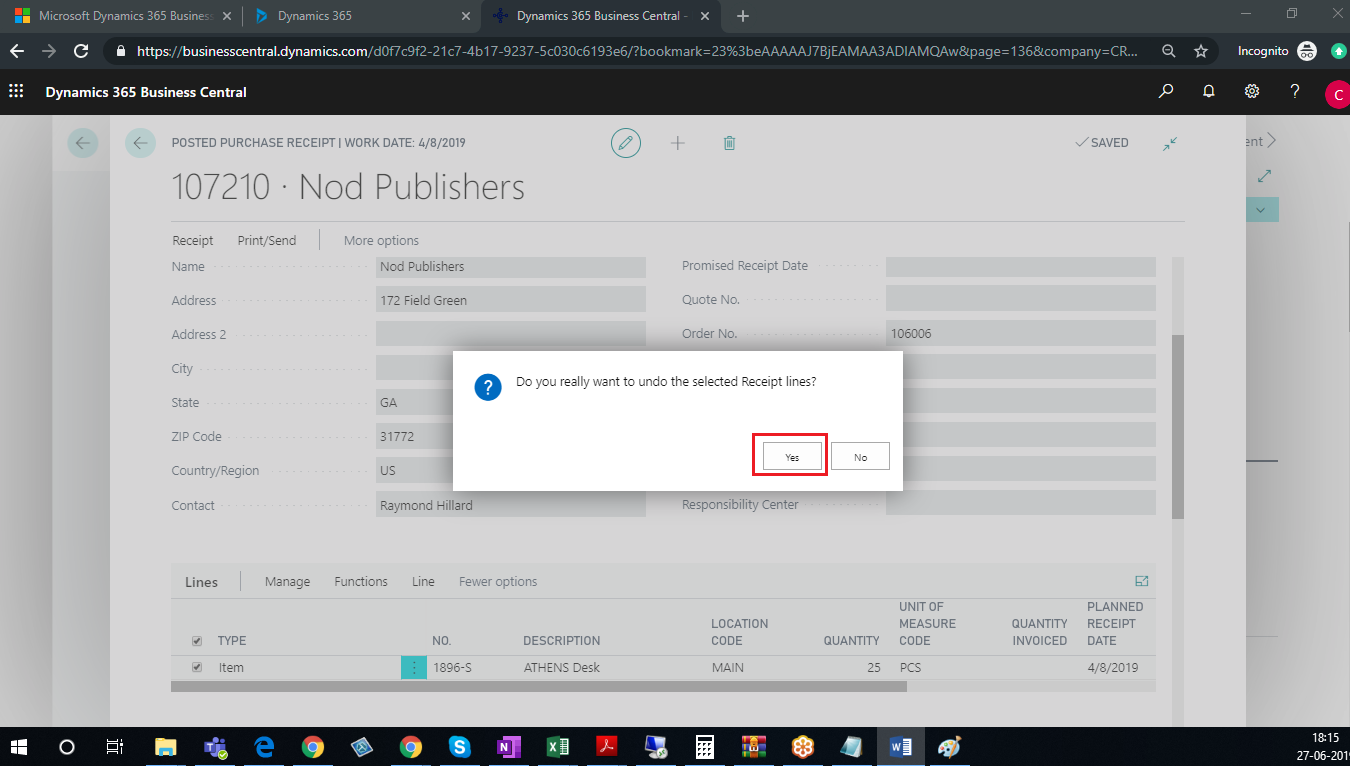Click the ATHENS Desk description cell
1350x766 pixels.
tap(561, 667)
